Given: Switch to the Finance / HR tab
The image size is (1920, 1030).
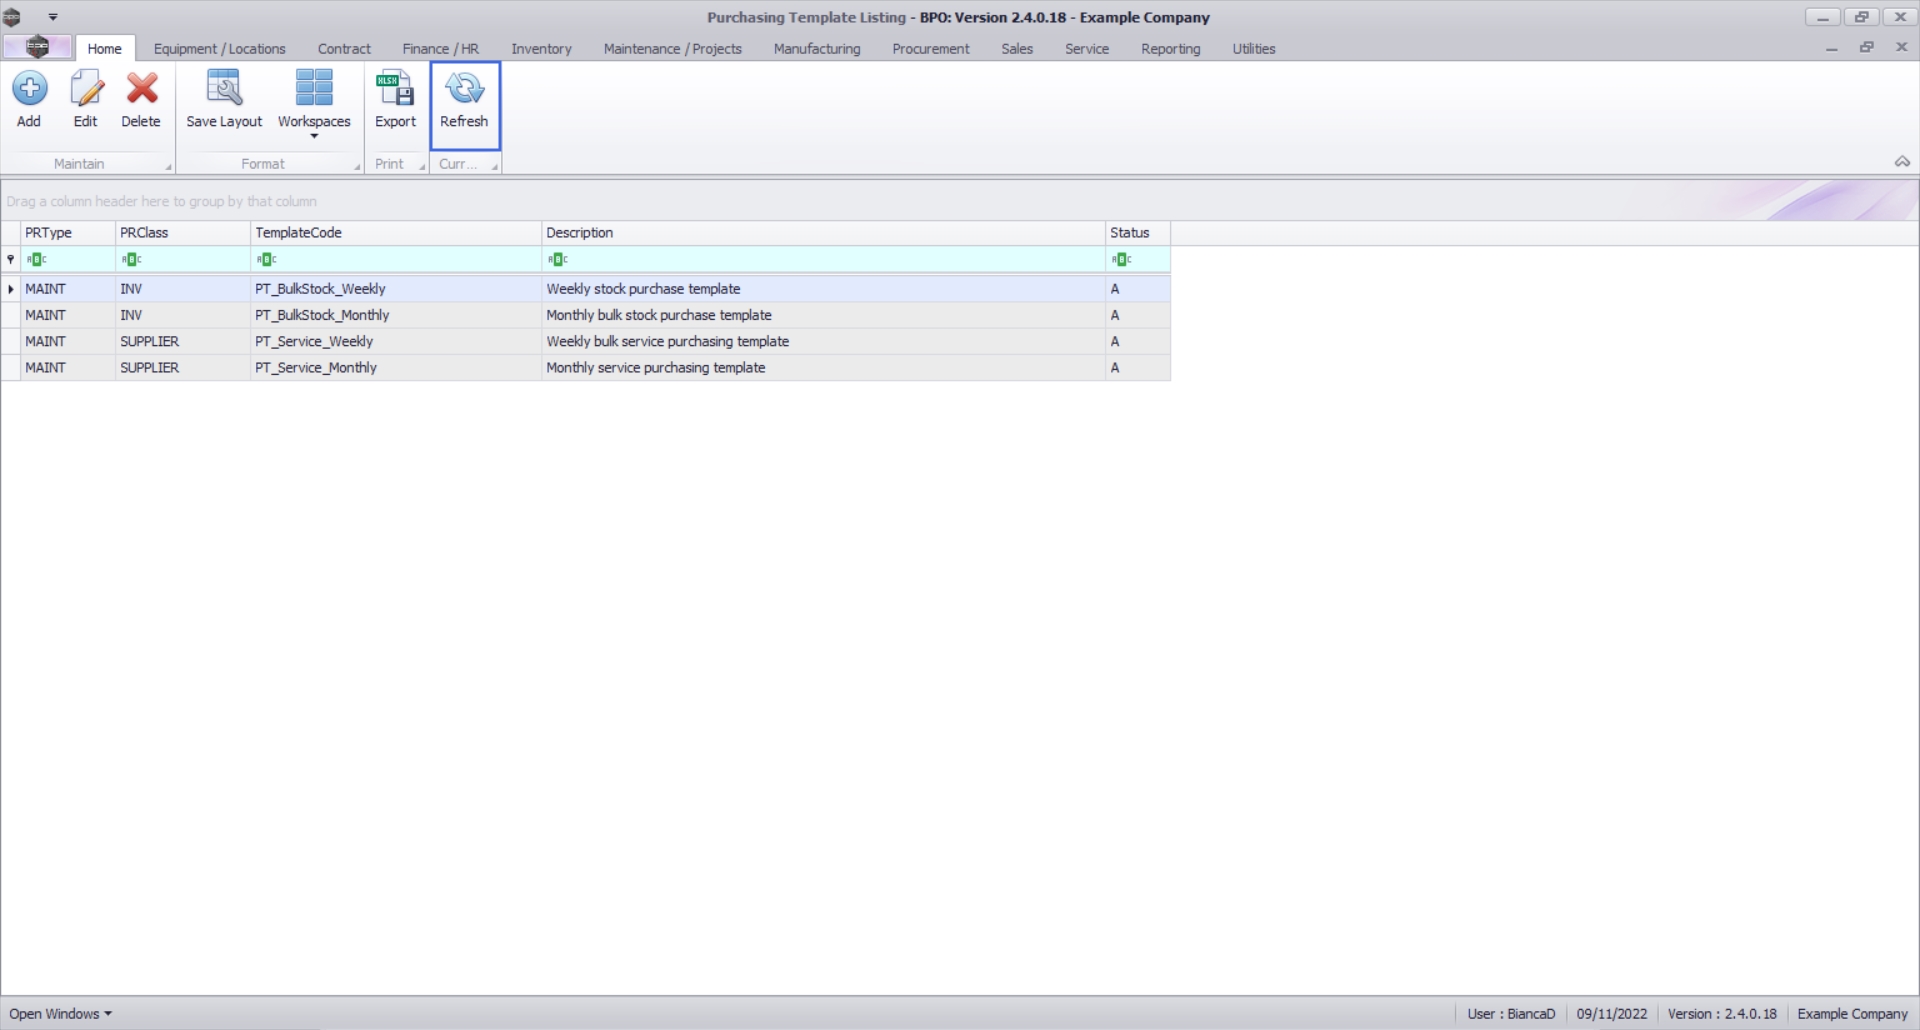Looking at the screenshot, I should click(x=440, y=48).
